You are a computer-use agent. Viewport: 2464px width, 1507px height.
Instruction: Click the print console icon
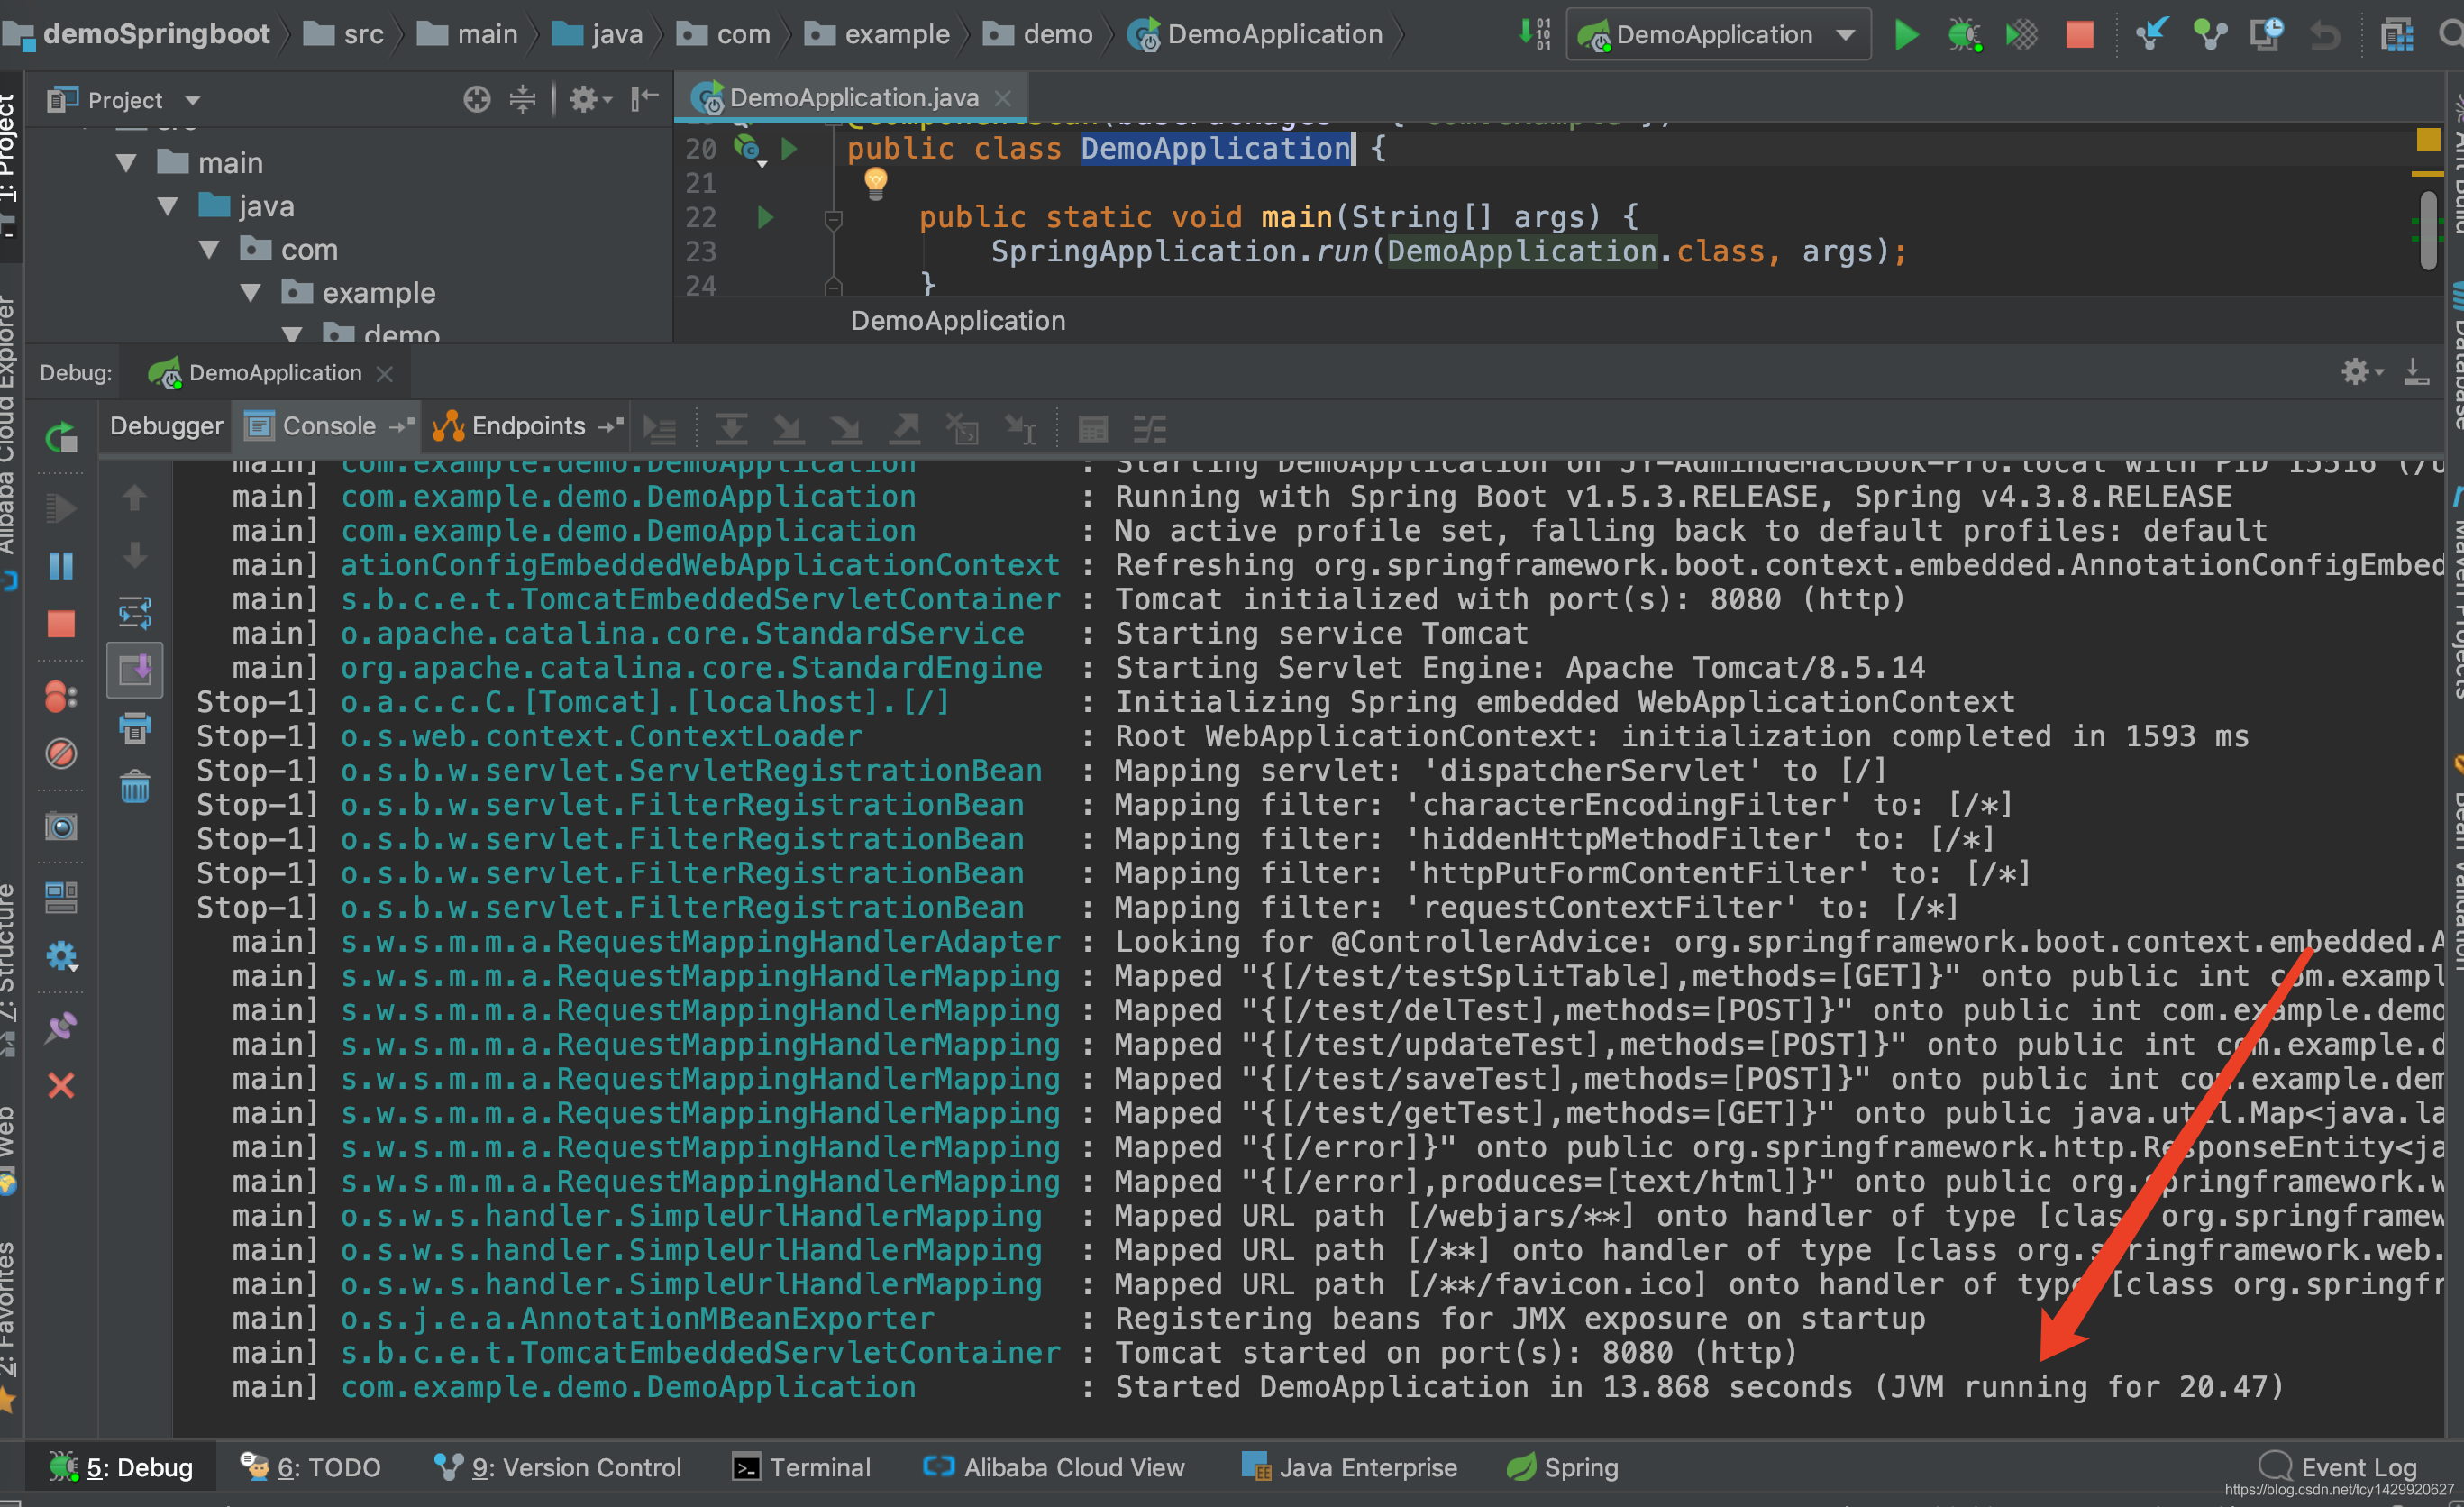tap(135, 728)
